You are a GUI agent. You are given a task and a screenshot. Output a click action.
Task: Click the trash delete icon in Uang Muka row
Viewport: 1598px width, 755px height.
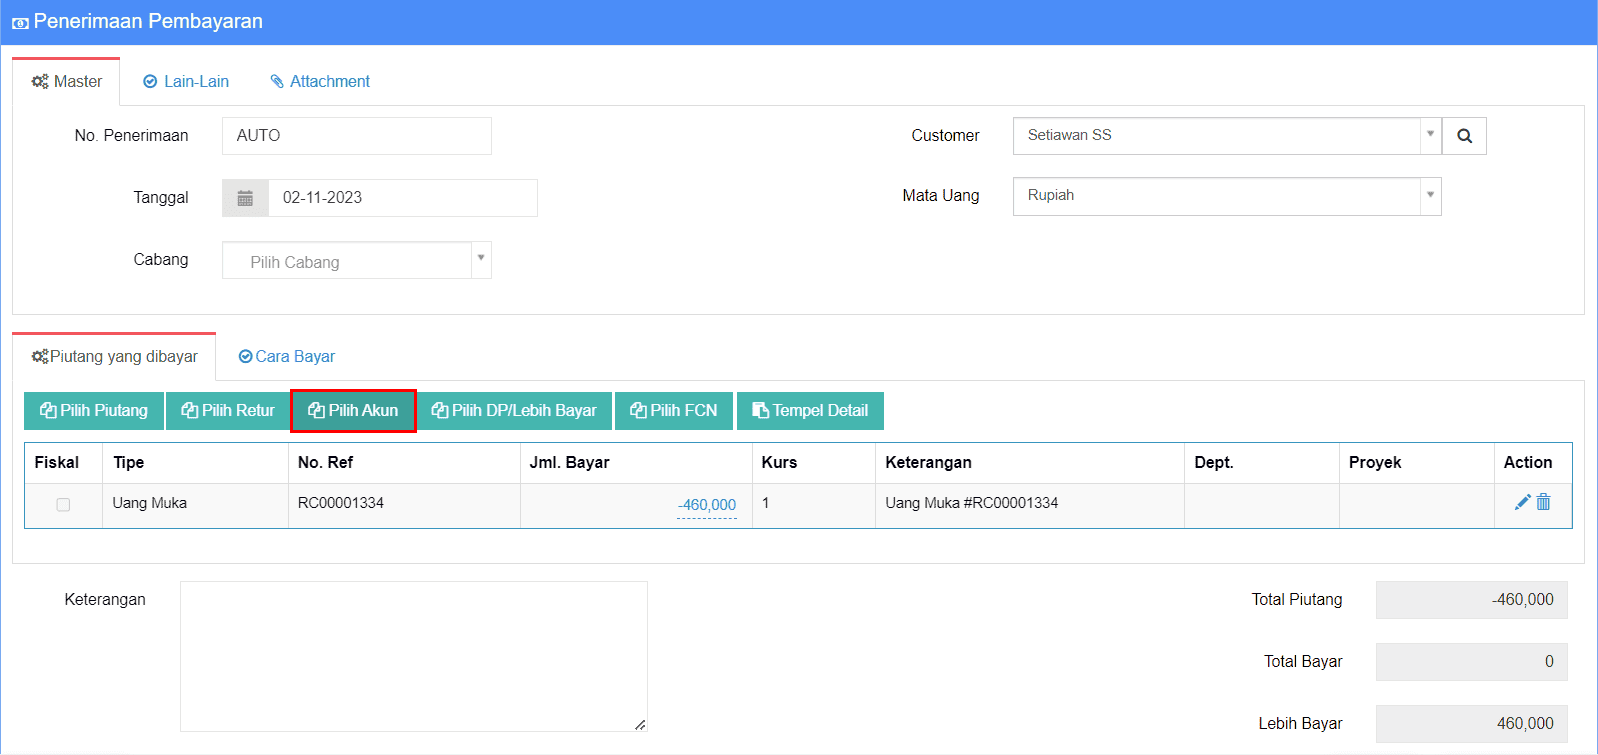pyautogui.click(x=1544, y=502)
